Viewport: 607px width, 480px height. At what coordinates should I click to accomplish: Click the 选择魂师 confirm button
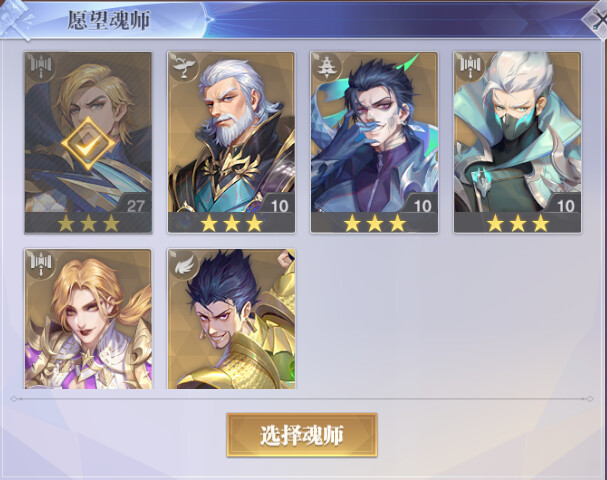tap(302, 435)
